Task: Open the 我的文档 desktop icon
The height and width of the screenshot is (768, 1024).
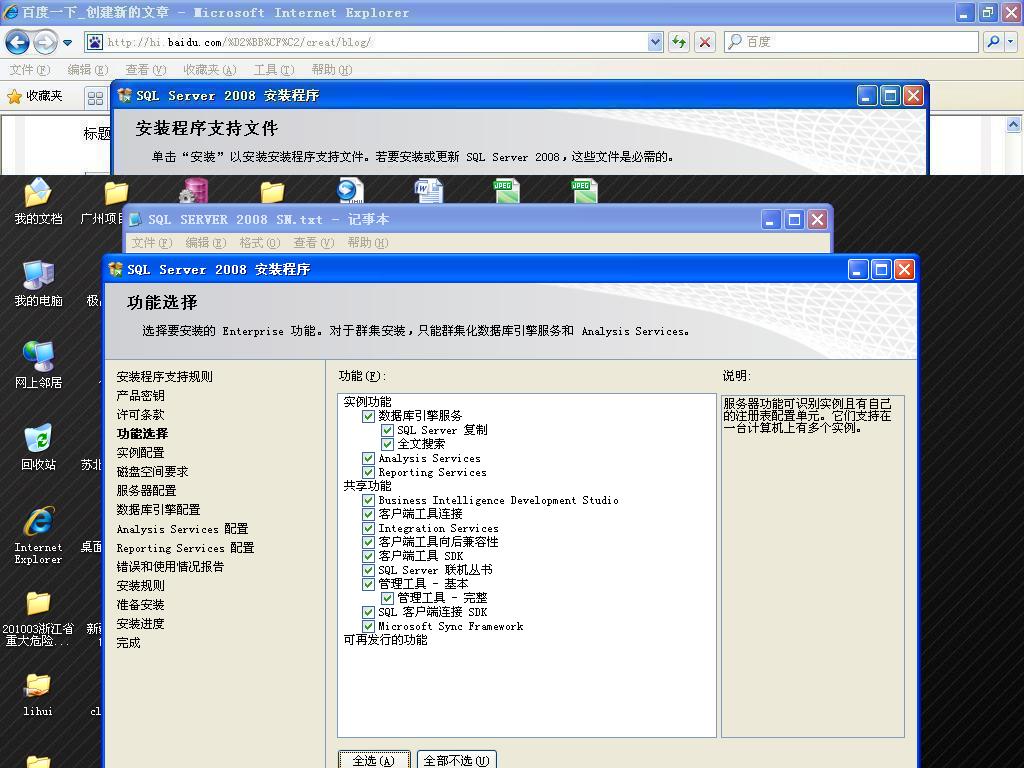Action: (38, 198)
